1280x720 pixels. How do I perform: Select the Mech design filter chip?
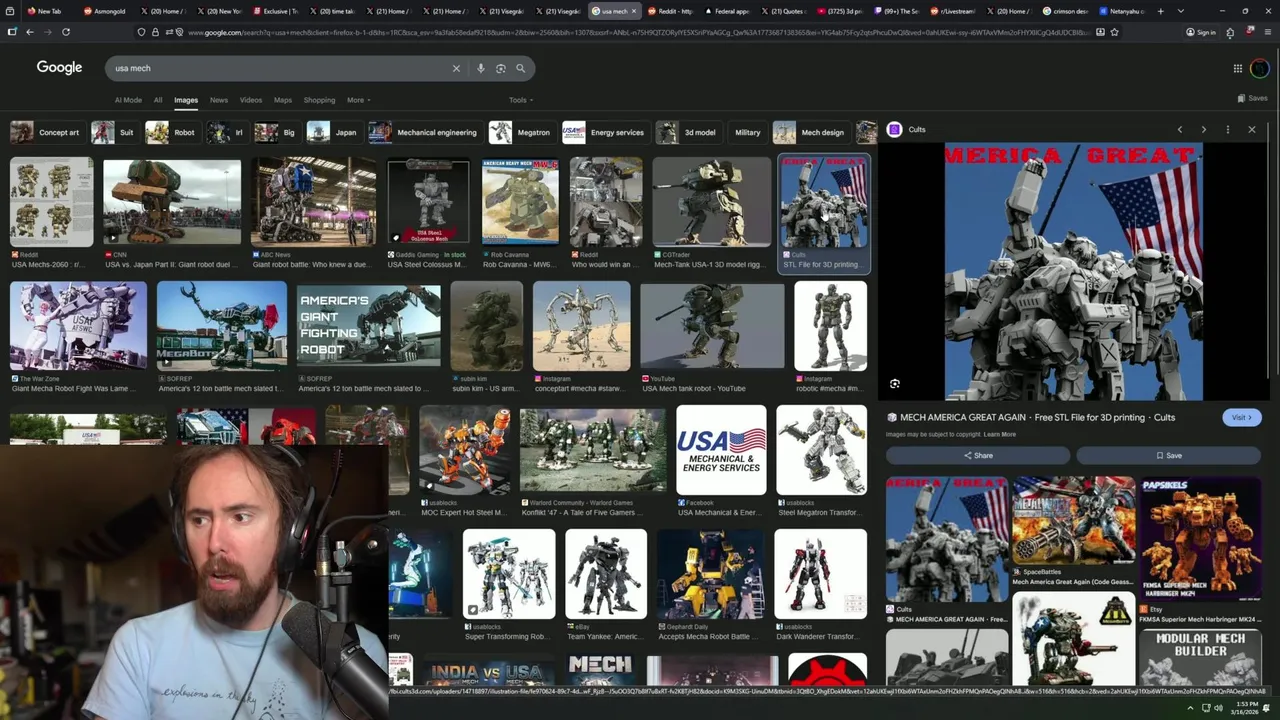[811, 132]
